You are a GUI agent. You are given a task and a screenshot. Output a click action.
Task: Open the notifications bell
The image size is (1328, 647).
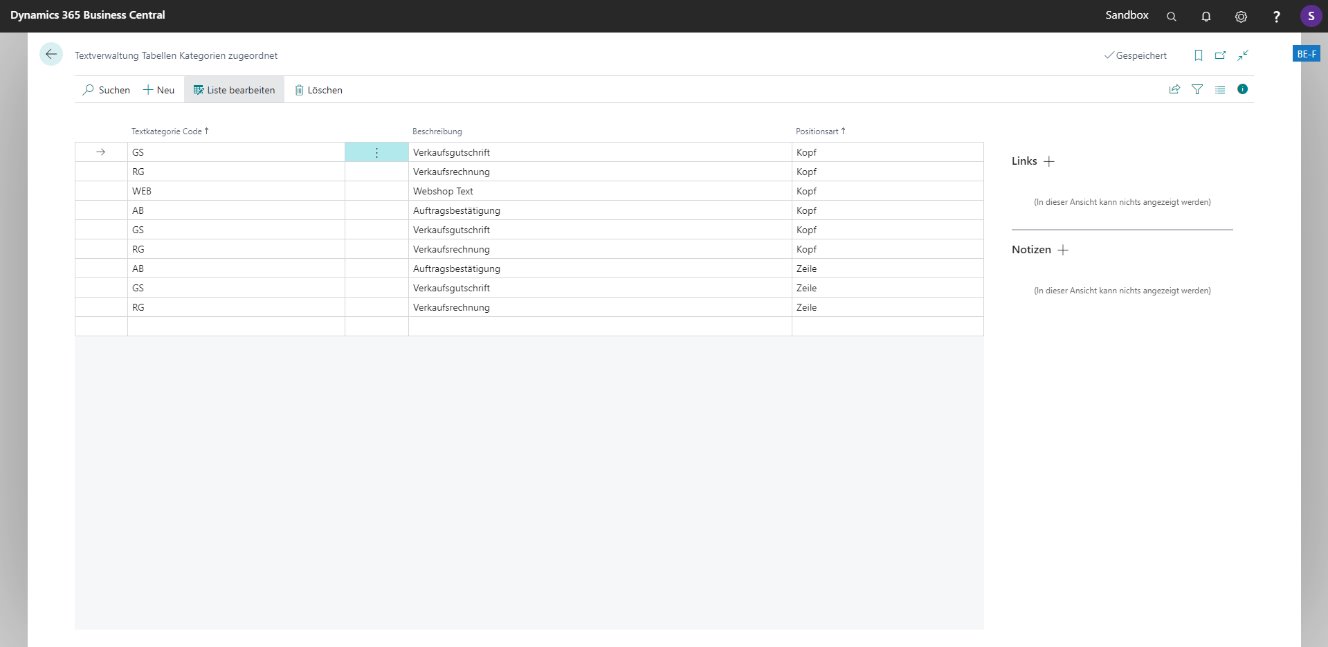1206,16
